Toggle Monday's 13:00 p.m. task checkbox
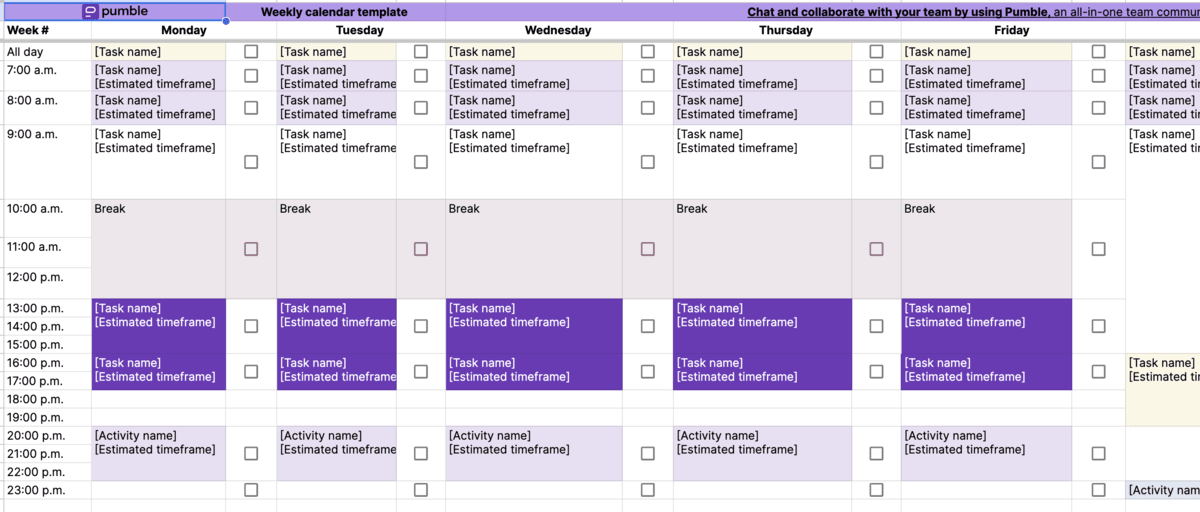The image size is (1200, 512). (x=251, y=326)
